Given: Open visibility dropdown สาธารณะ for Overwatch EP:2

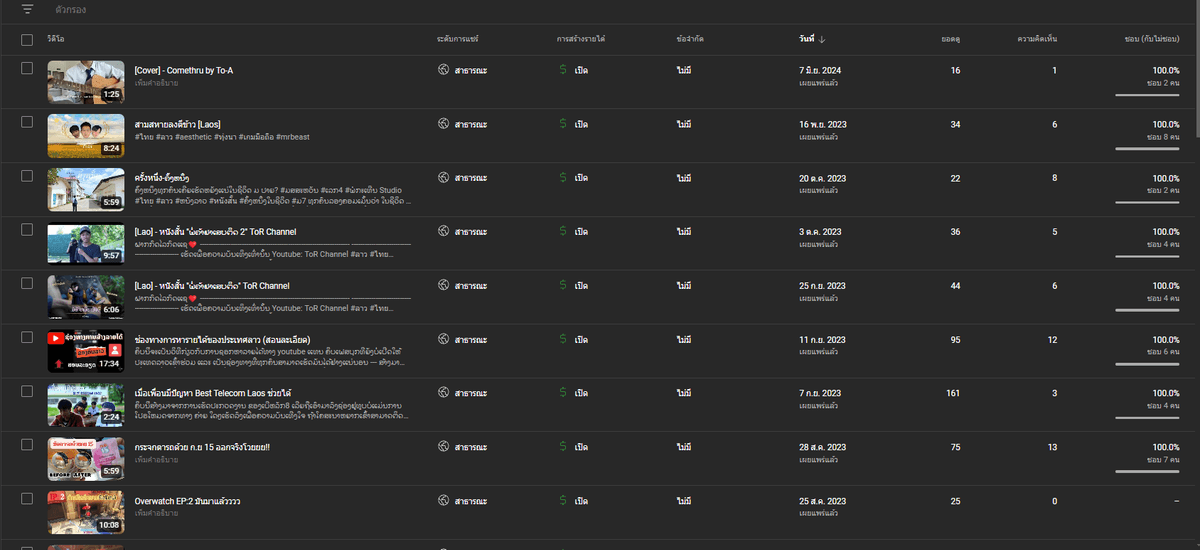Looking at the screenshot, I should point(470,501).
